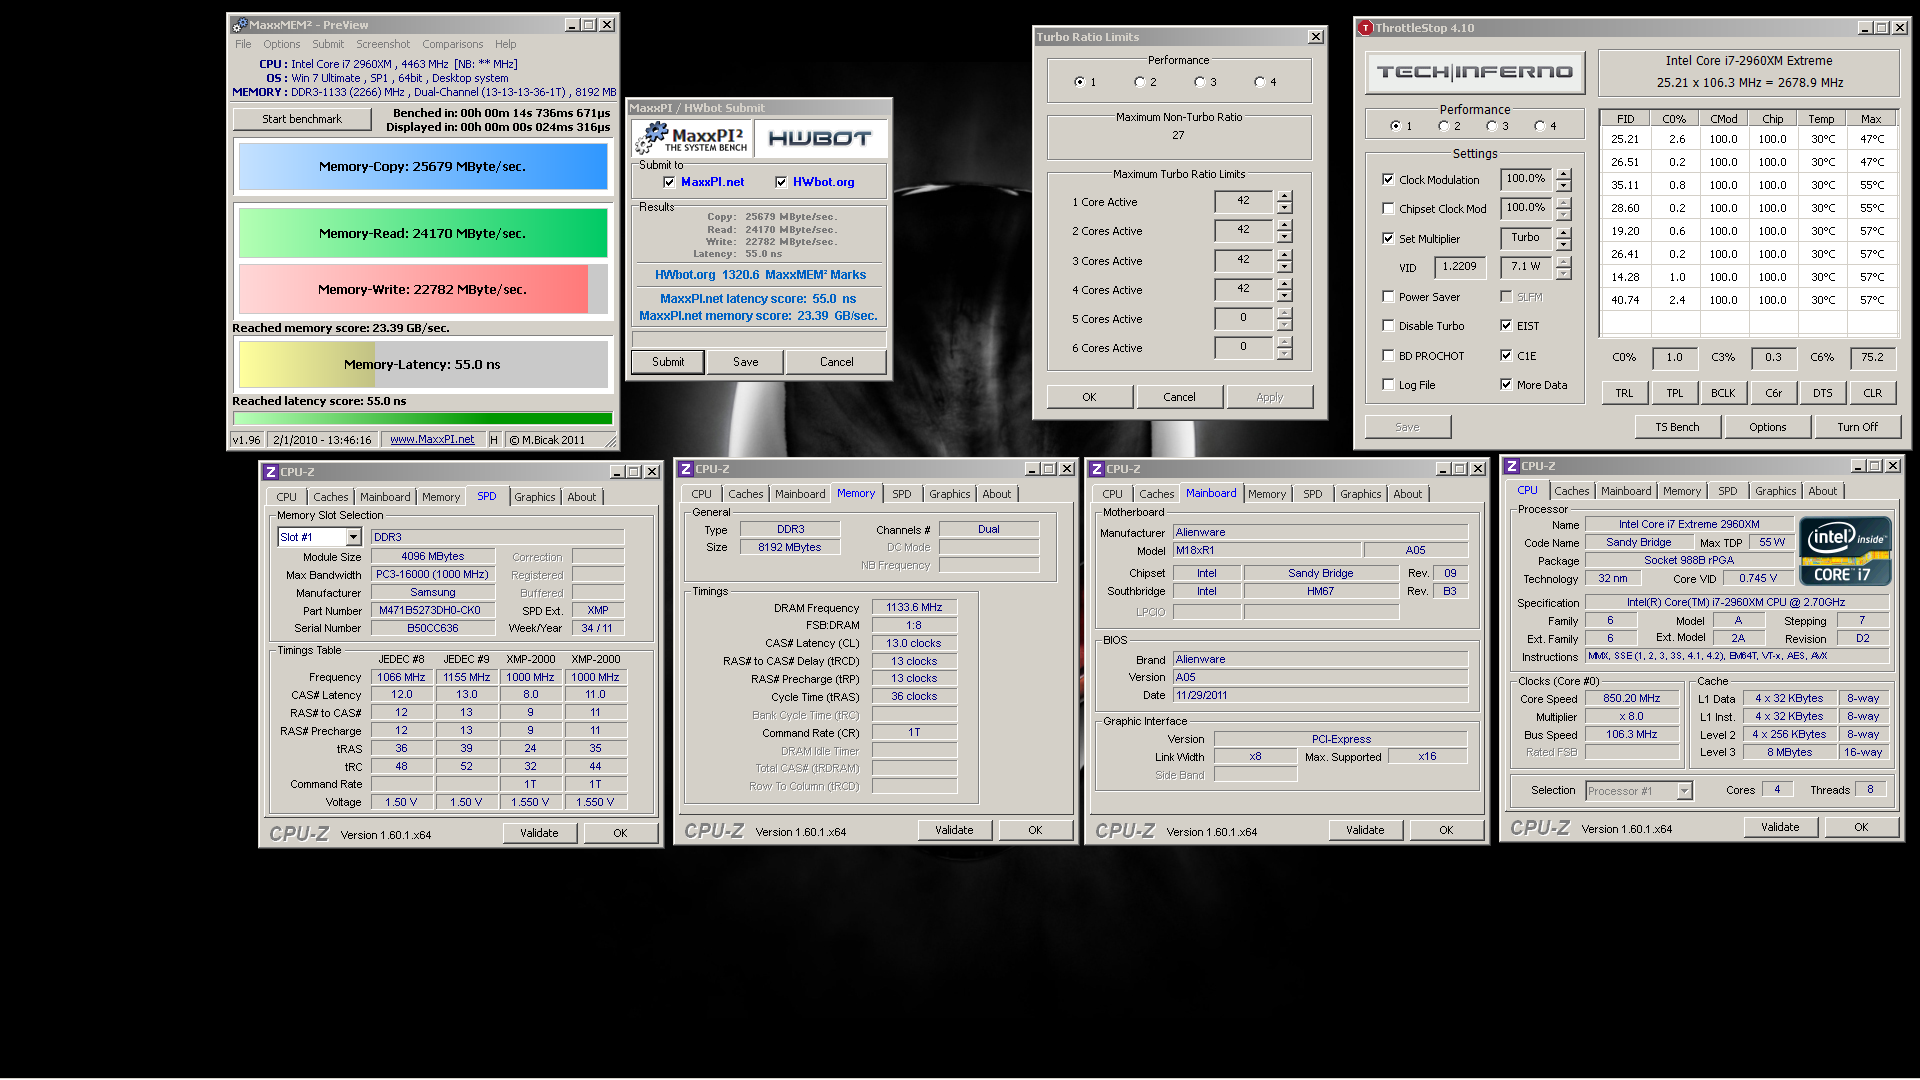Click CPU-Z icon of Memory window

tap(686, 469)
